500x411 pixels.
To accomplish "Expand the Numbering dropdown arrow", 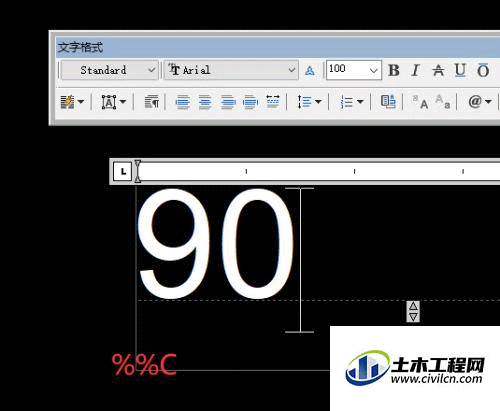I will point(360,101).
